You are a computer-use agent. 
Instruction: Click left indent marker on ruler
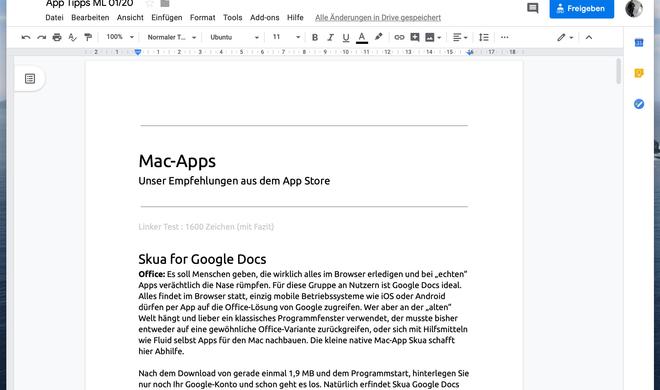[x=138, y=52]
